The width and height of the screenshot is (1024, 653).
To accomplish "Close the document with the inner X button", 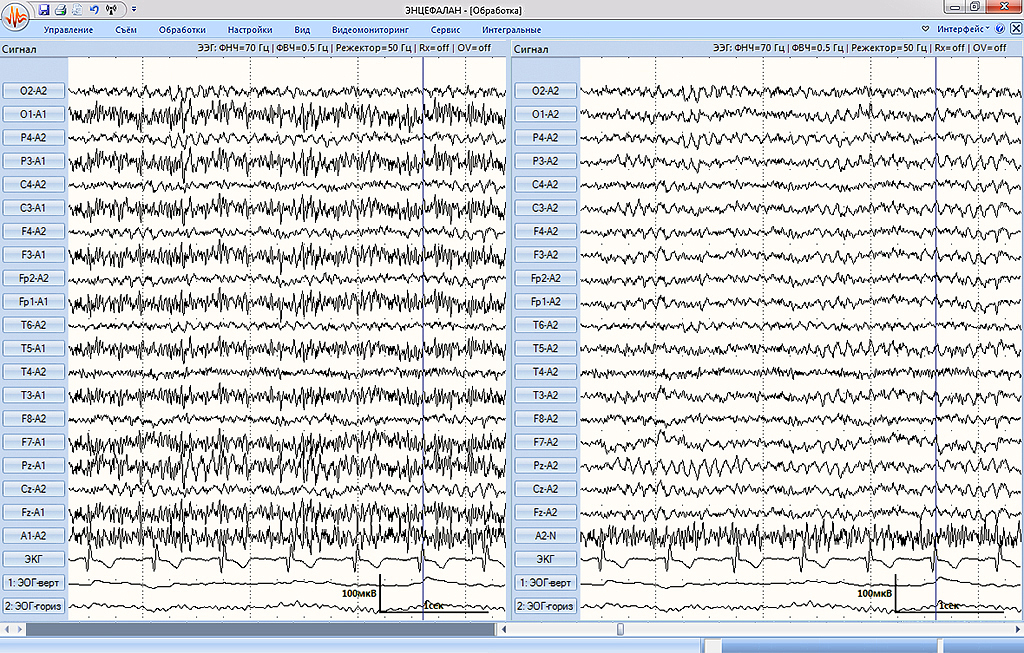I will [1016, 29].
